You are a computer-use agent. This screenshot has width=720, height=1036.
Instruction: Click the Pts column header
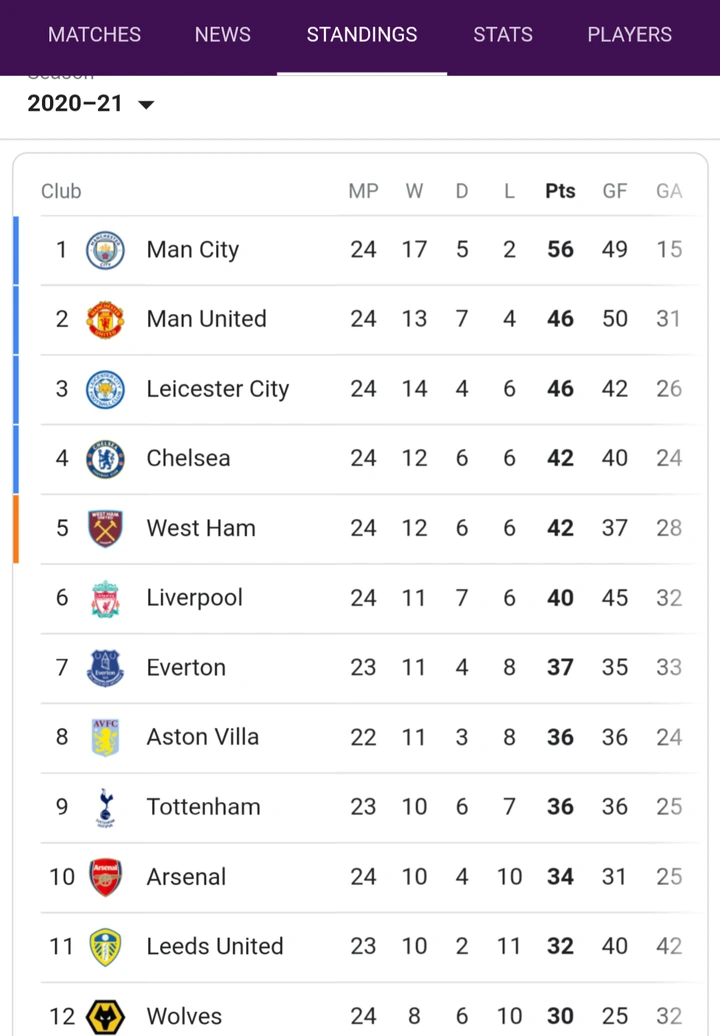point(560,191)
